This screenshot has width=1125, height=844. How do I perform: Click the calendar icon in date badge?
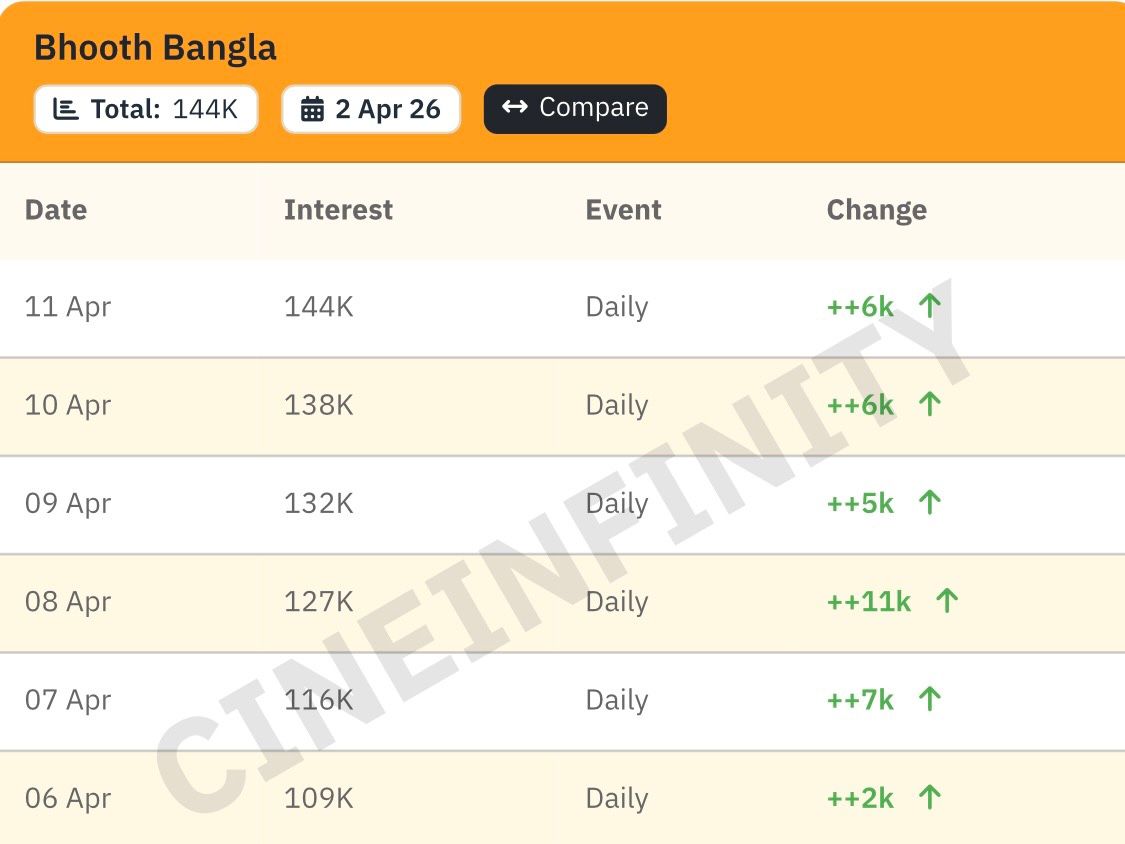[x=312, y=109]
